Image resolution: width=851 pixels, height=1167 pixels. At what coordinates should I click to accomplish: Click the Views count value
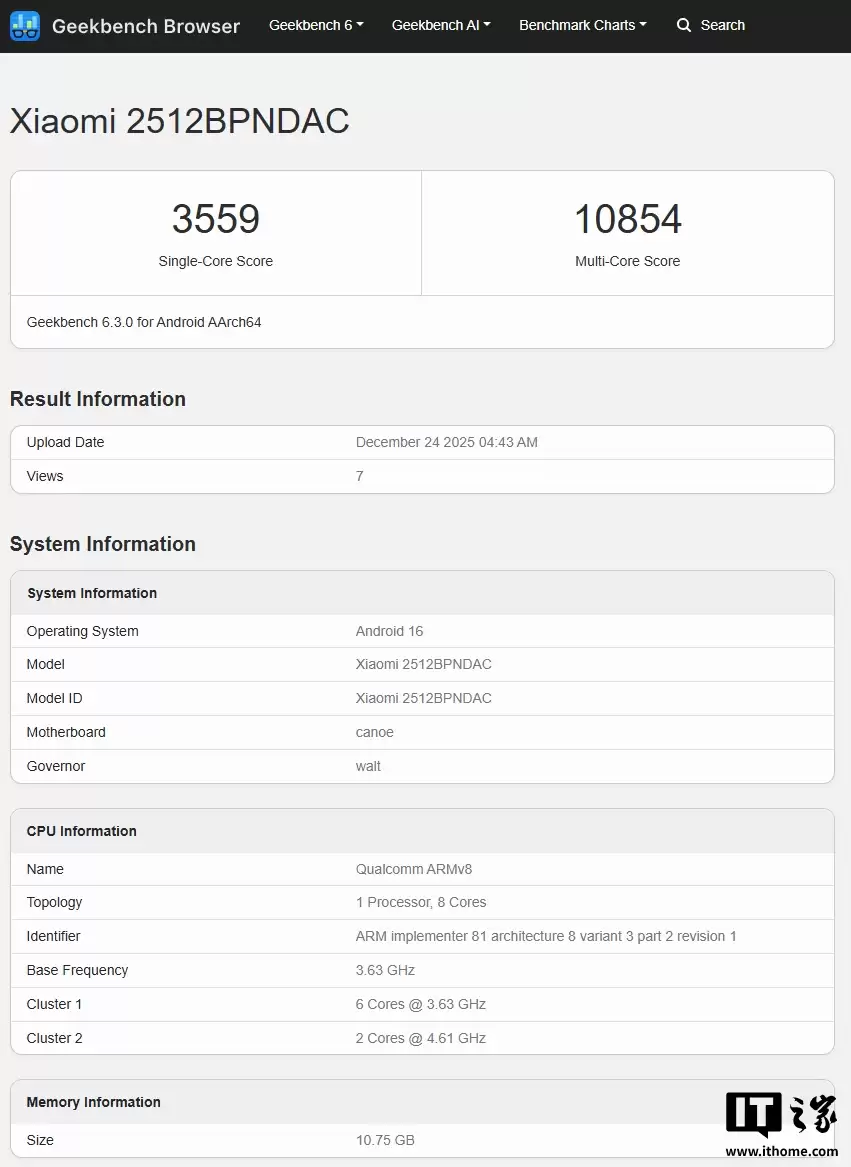359,476
